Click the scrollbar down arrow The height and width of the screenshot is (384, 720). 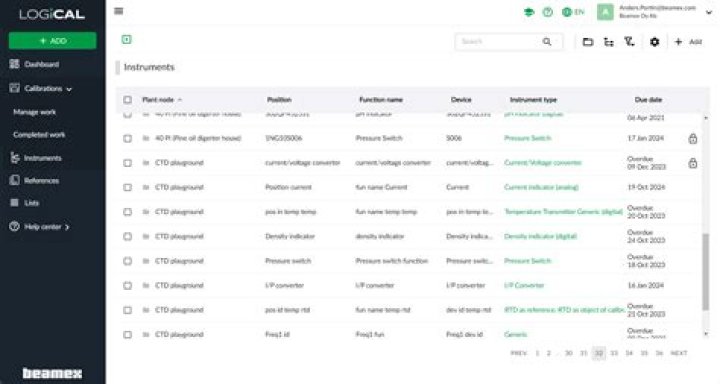coord(706,334)
